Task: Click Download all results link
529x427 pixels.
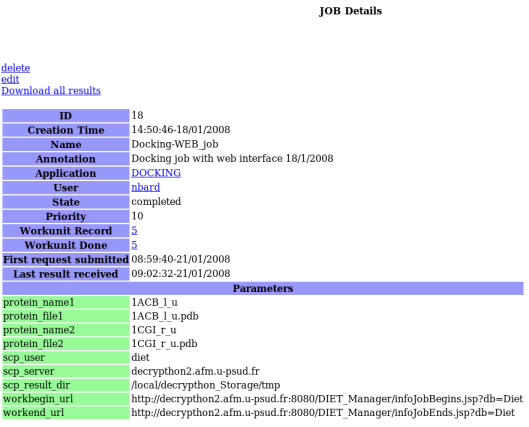Action: pos(51,90)
